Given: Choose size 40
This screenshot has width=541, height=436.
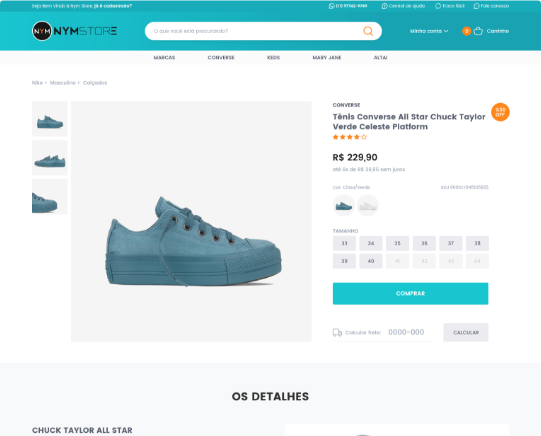Looking at the screenshot, I should point(371,261).
